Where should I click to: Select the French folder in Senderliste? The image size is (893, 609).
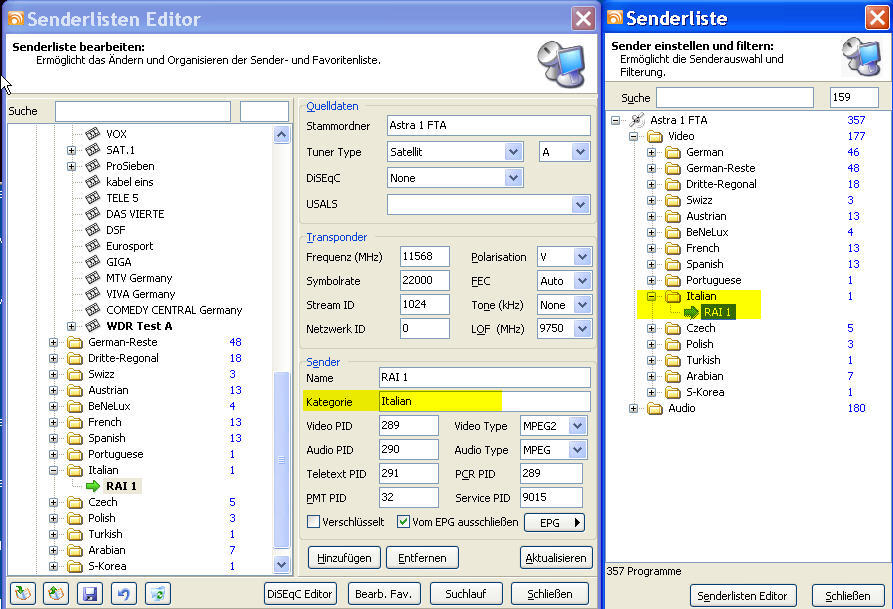click(x=702, y=248)
